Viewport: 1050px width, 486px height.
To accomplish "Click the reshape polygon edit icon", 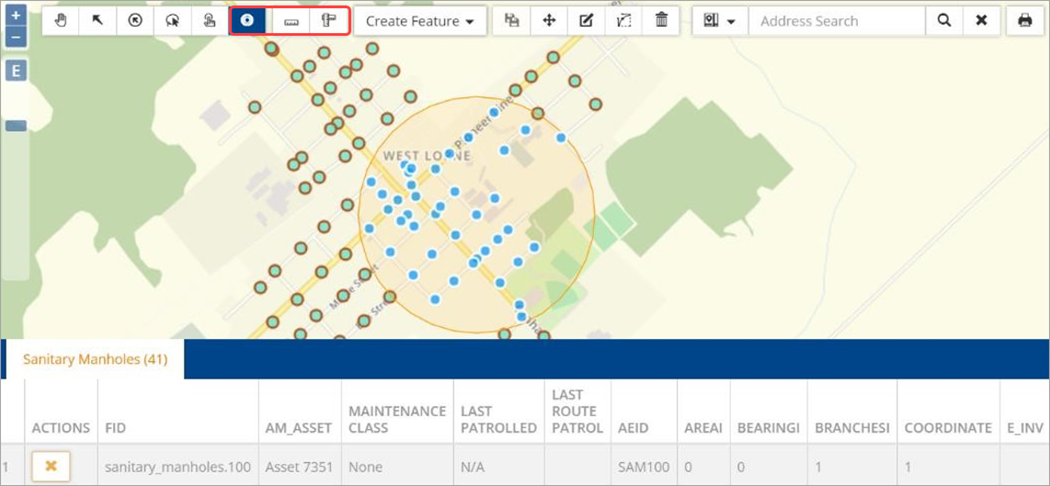I will pyautogui.click(x=624, y=21).
